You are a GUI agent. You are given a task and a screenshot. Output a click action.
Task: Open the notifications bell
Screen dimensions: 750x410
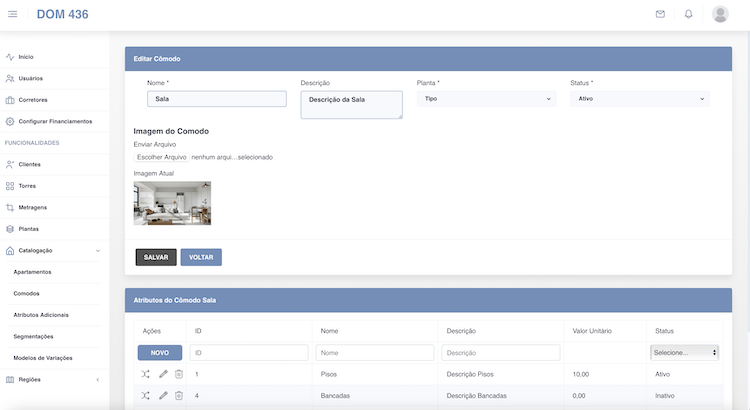(688, 14)
